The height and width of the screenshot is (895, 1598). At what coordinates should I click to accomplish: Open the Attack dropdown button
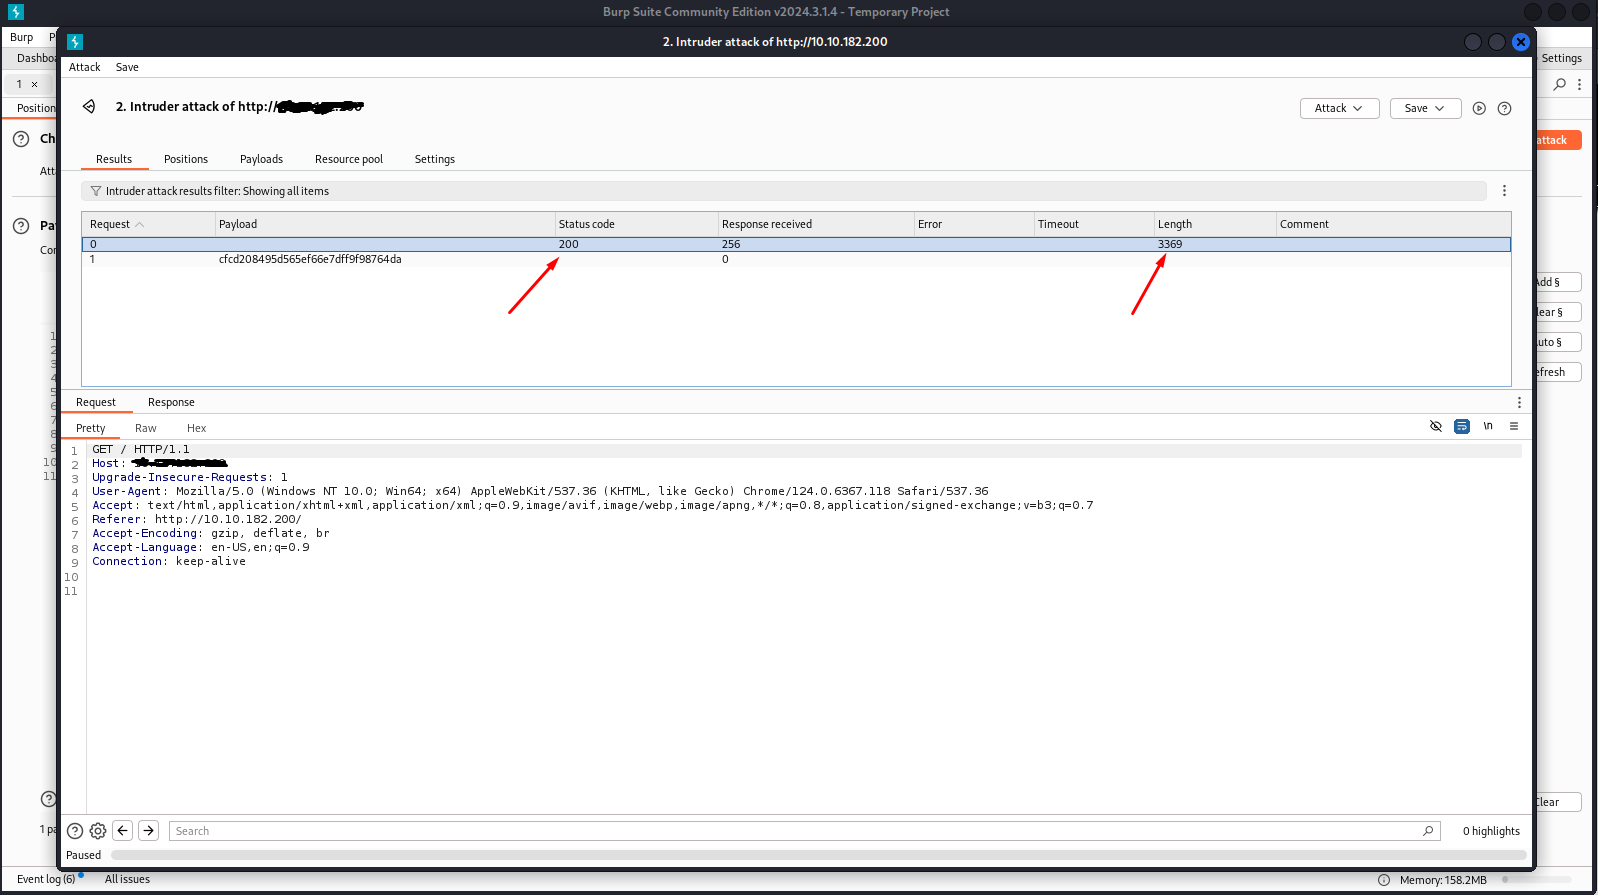[x=1339, y=108]
